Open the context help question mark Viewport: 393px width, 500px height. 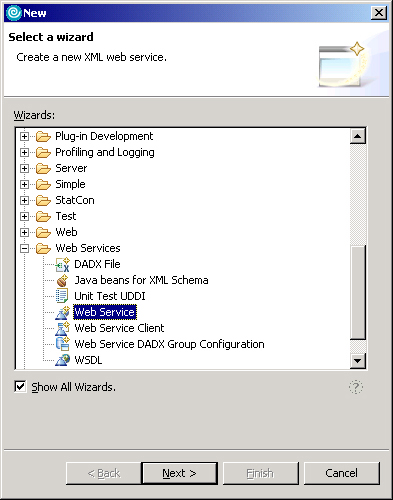coord(356,387)
